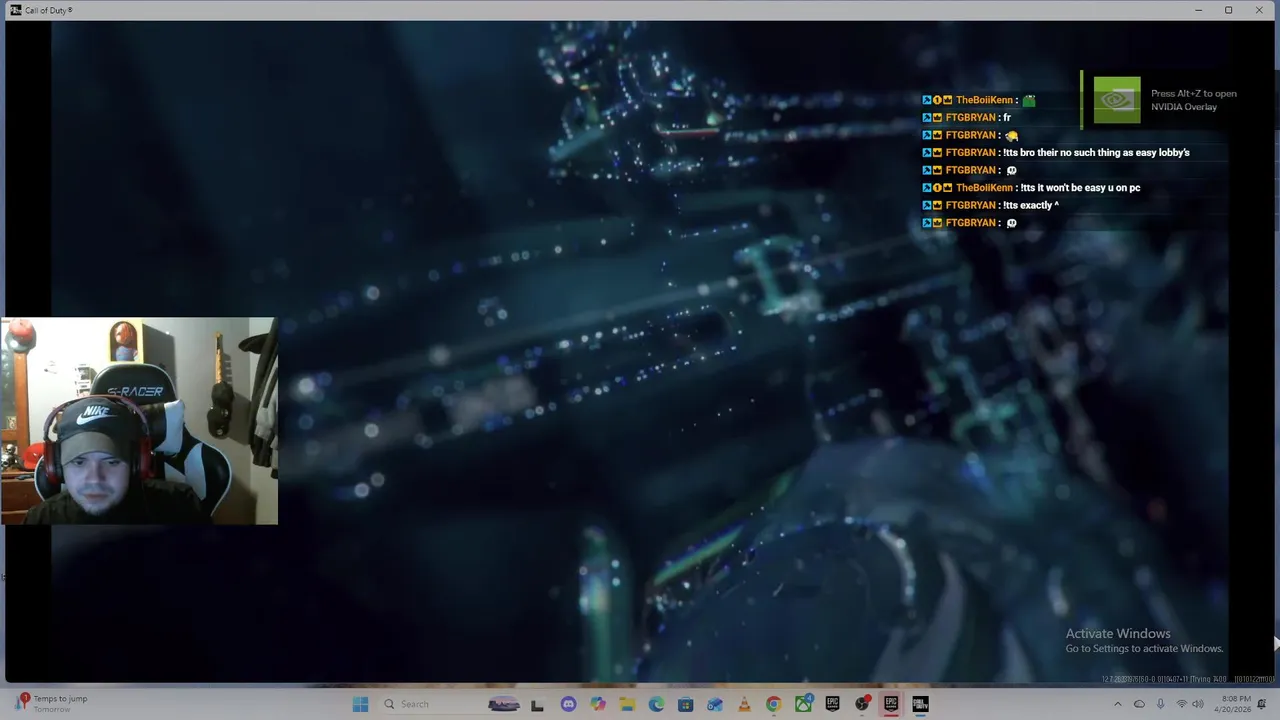Viewport: 1280px width, 720px height.
Task: Open the volume speaker tray icon
Action: click(x=1198, y=704)
